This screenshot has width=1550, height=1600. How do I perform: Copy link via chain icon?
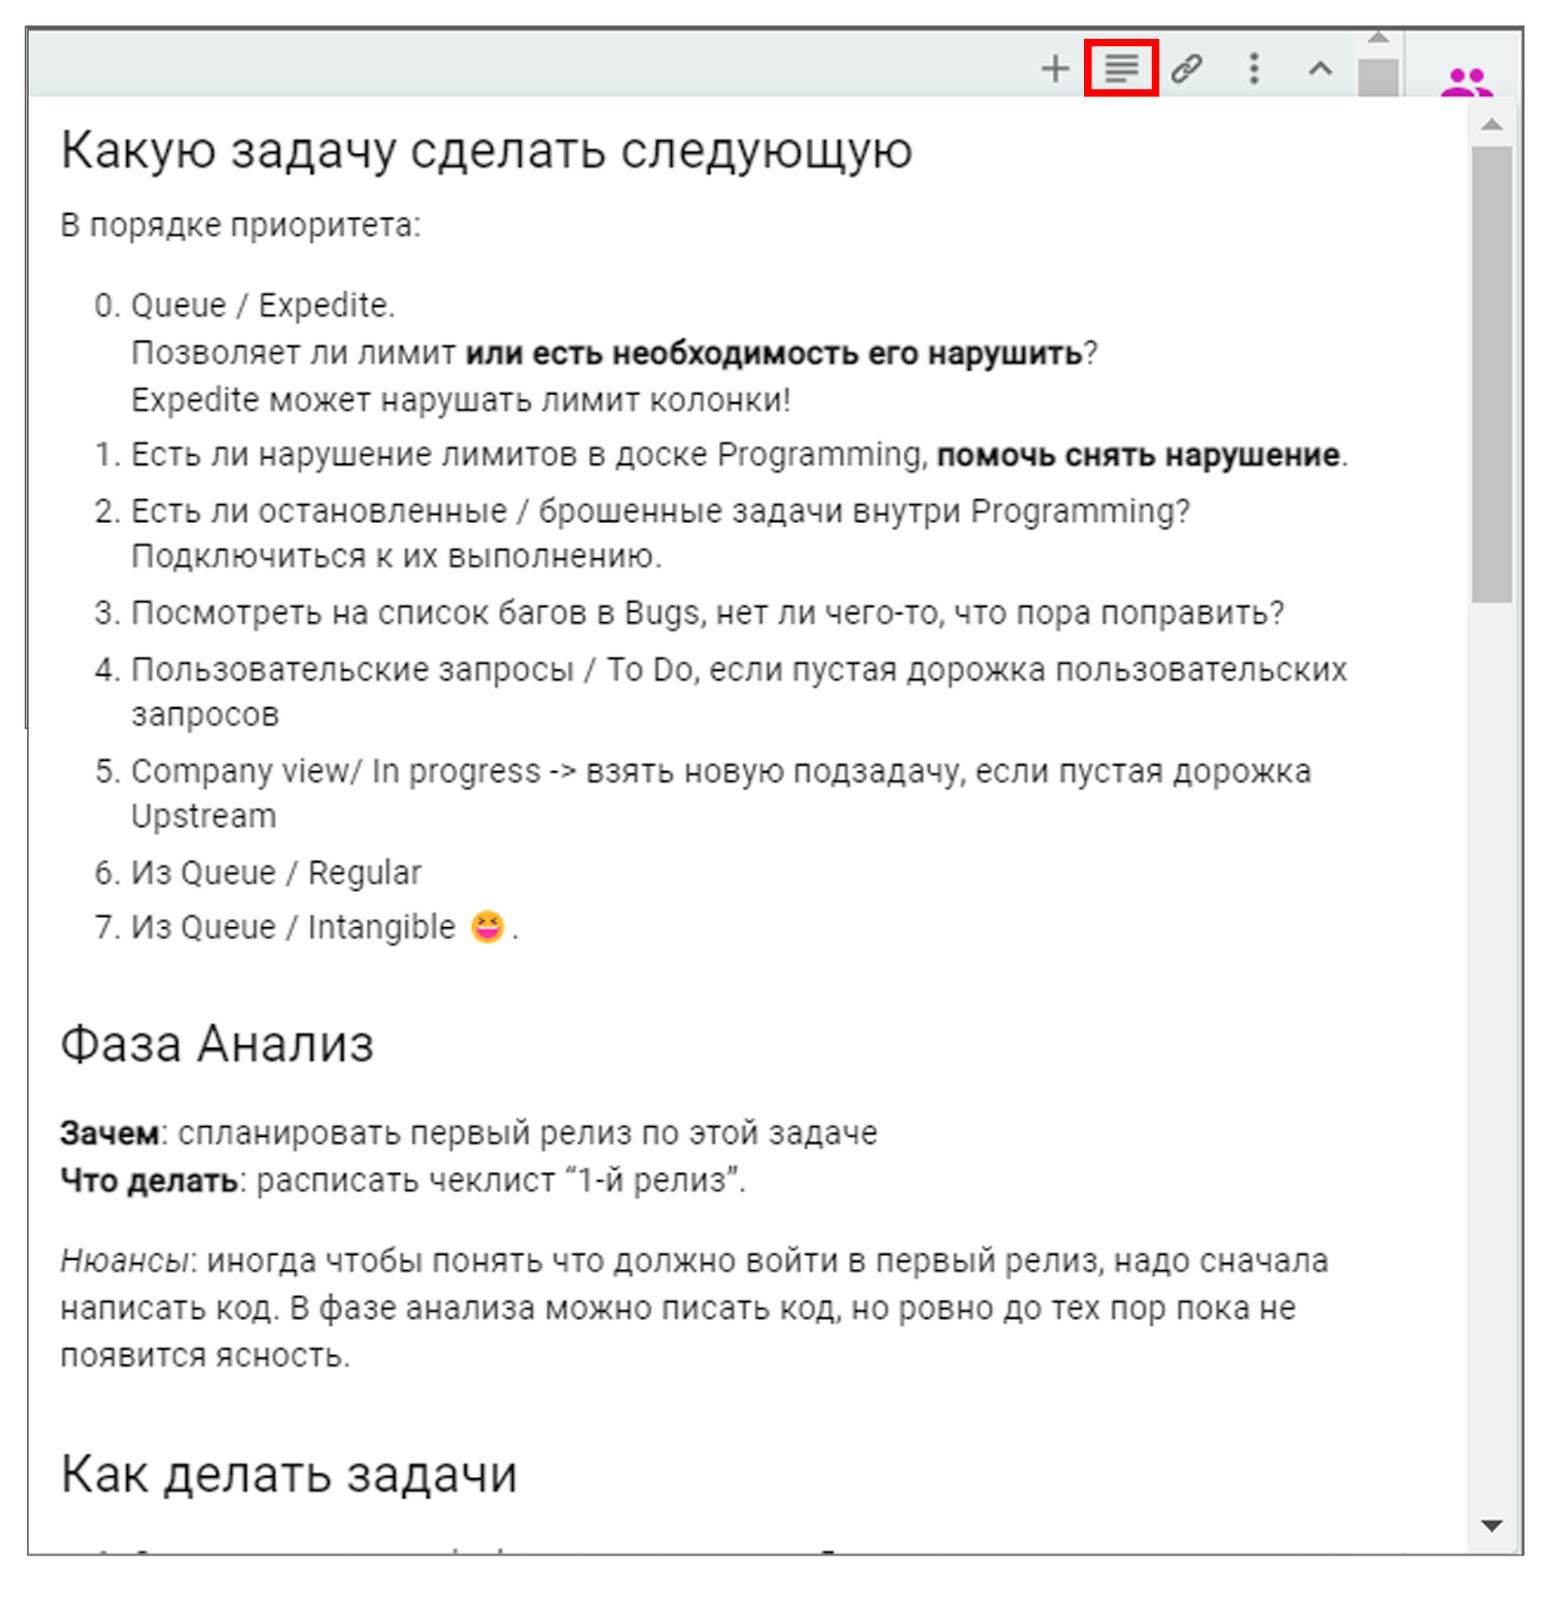[1186, 68]
